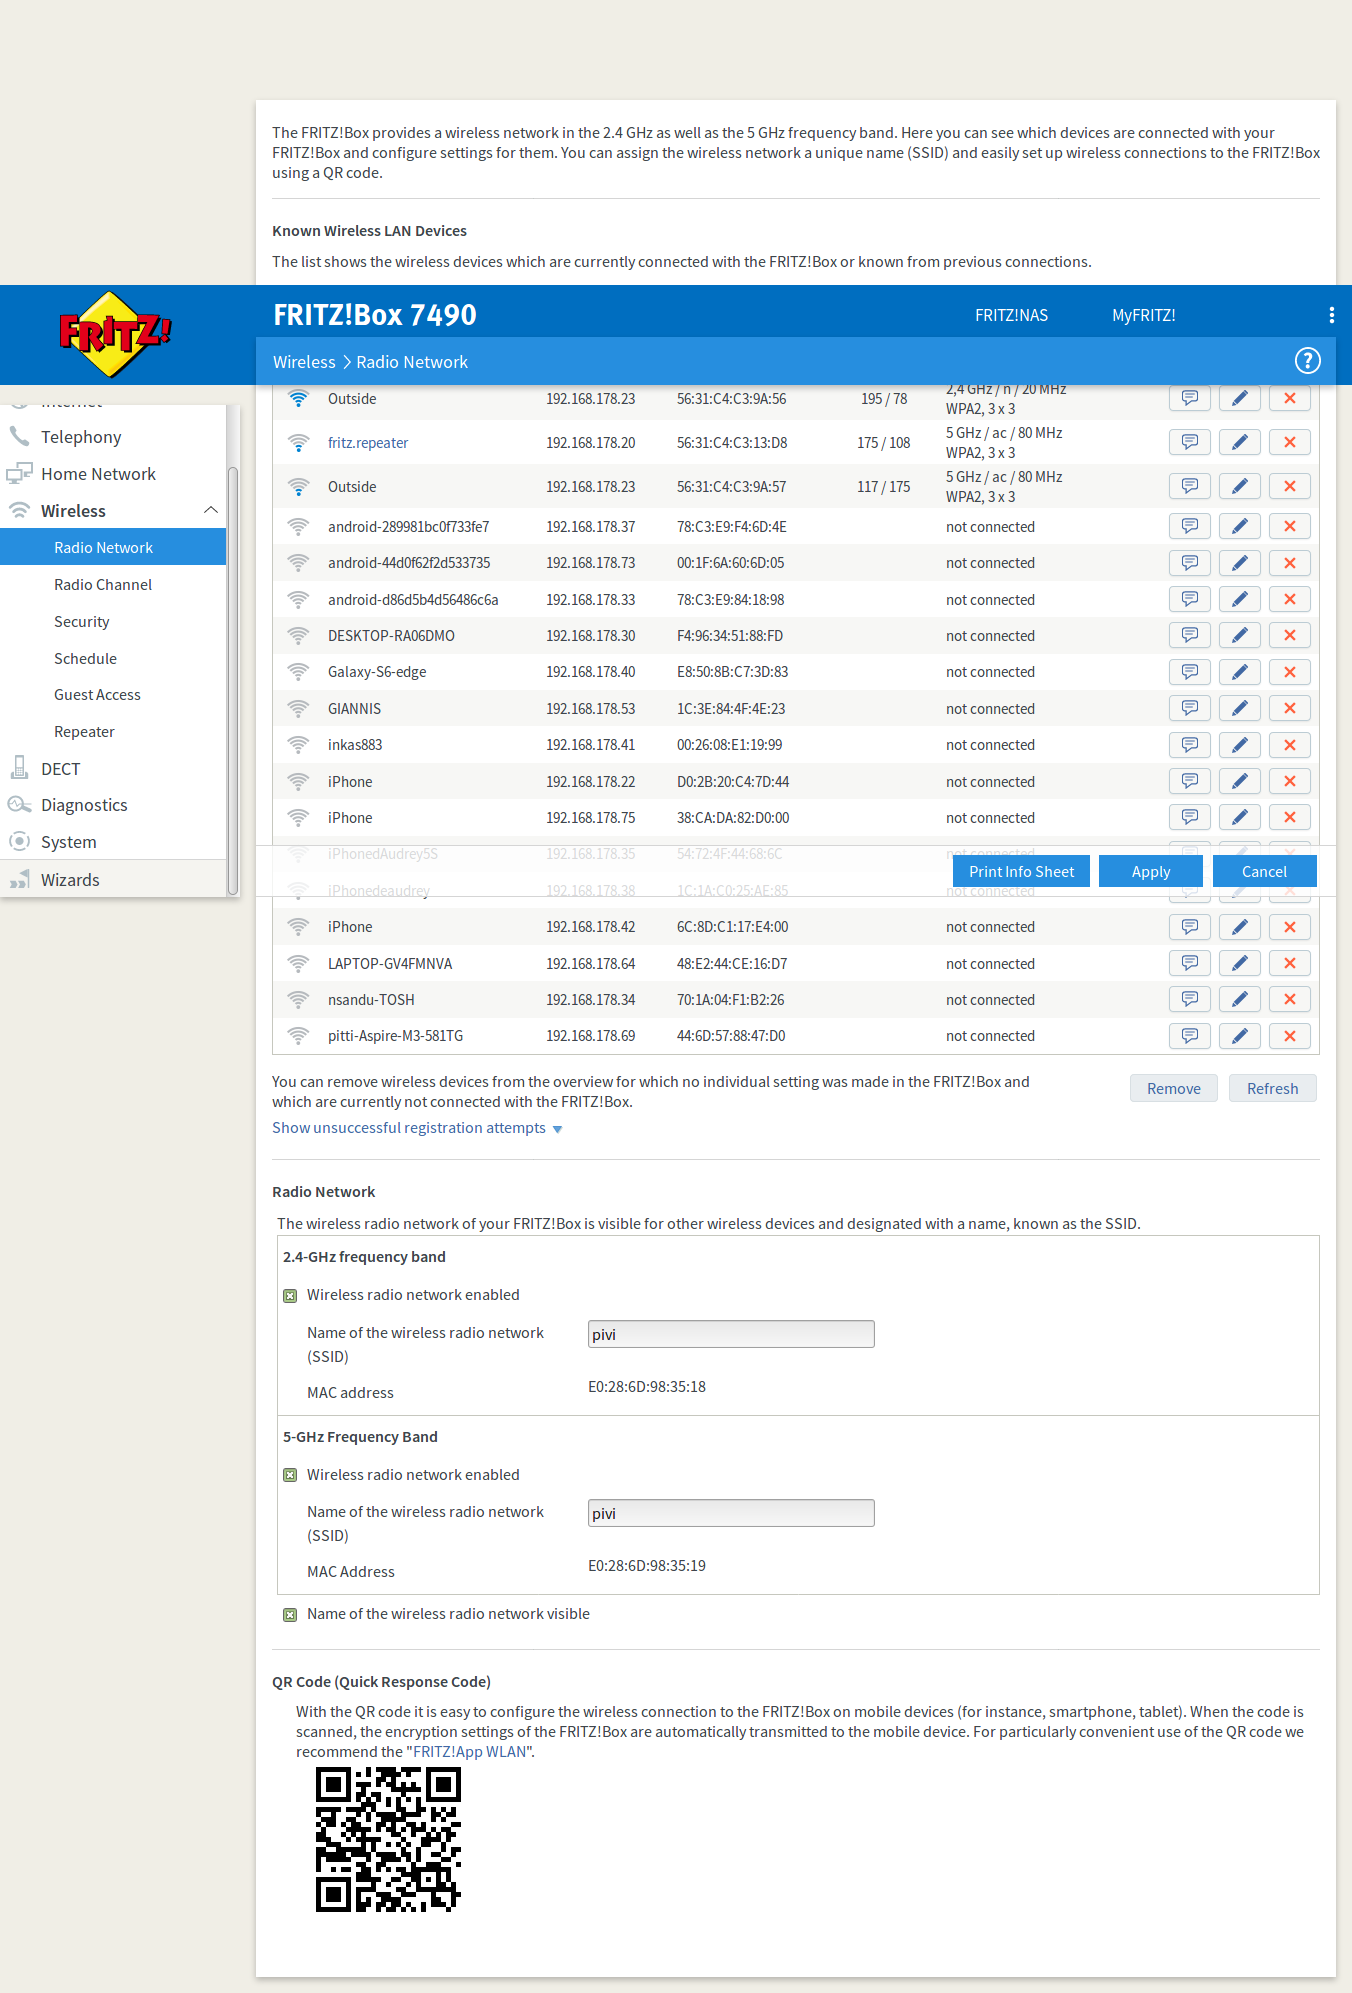Open DECT in the sidebar
Viewport: 1352px width, 1993px height.
60,769
